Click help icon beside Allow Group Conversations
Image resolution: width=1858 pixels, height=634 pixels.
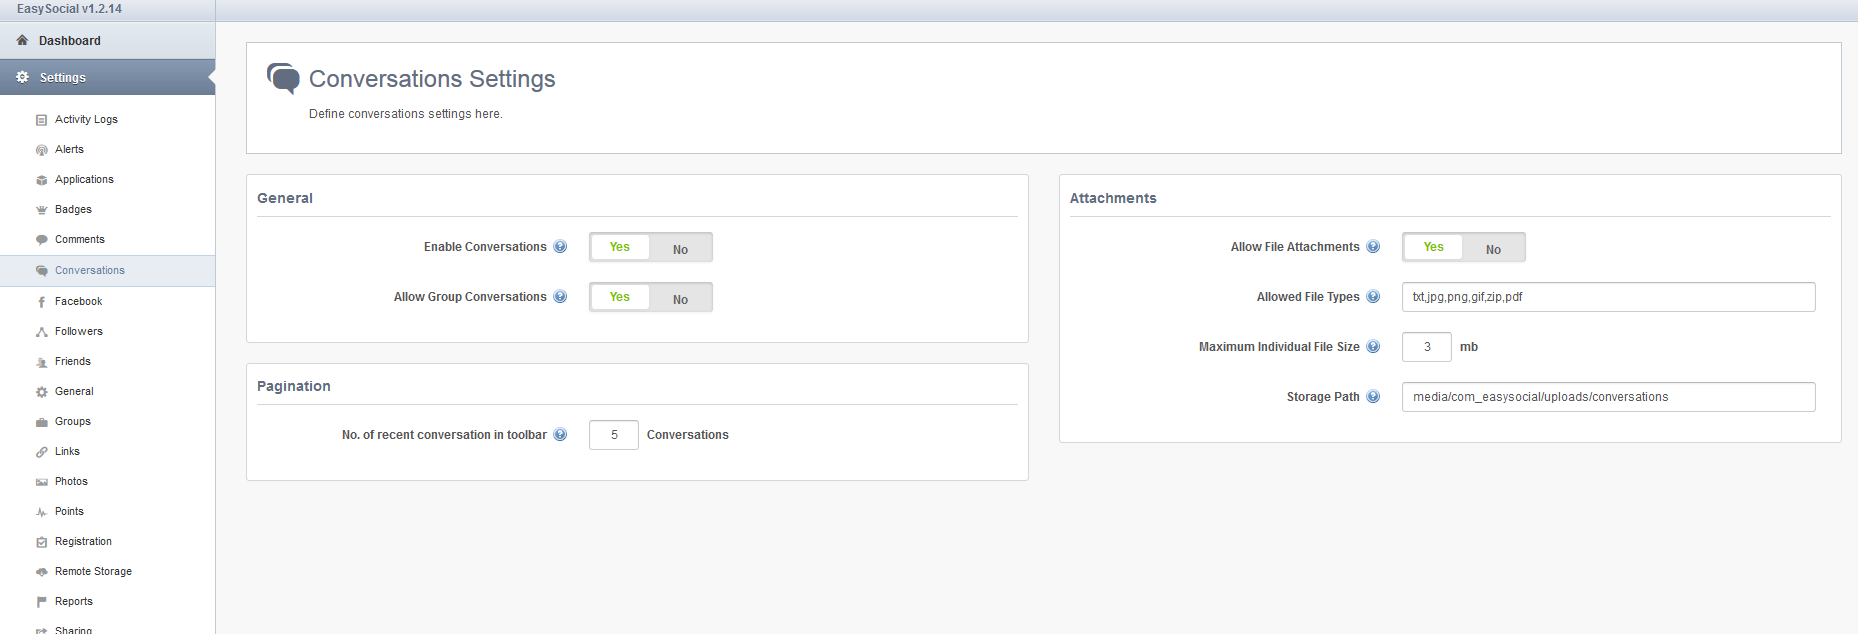[x=560, y=297]
